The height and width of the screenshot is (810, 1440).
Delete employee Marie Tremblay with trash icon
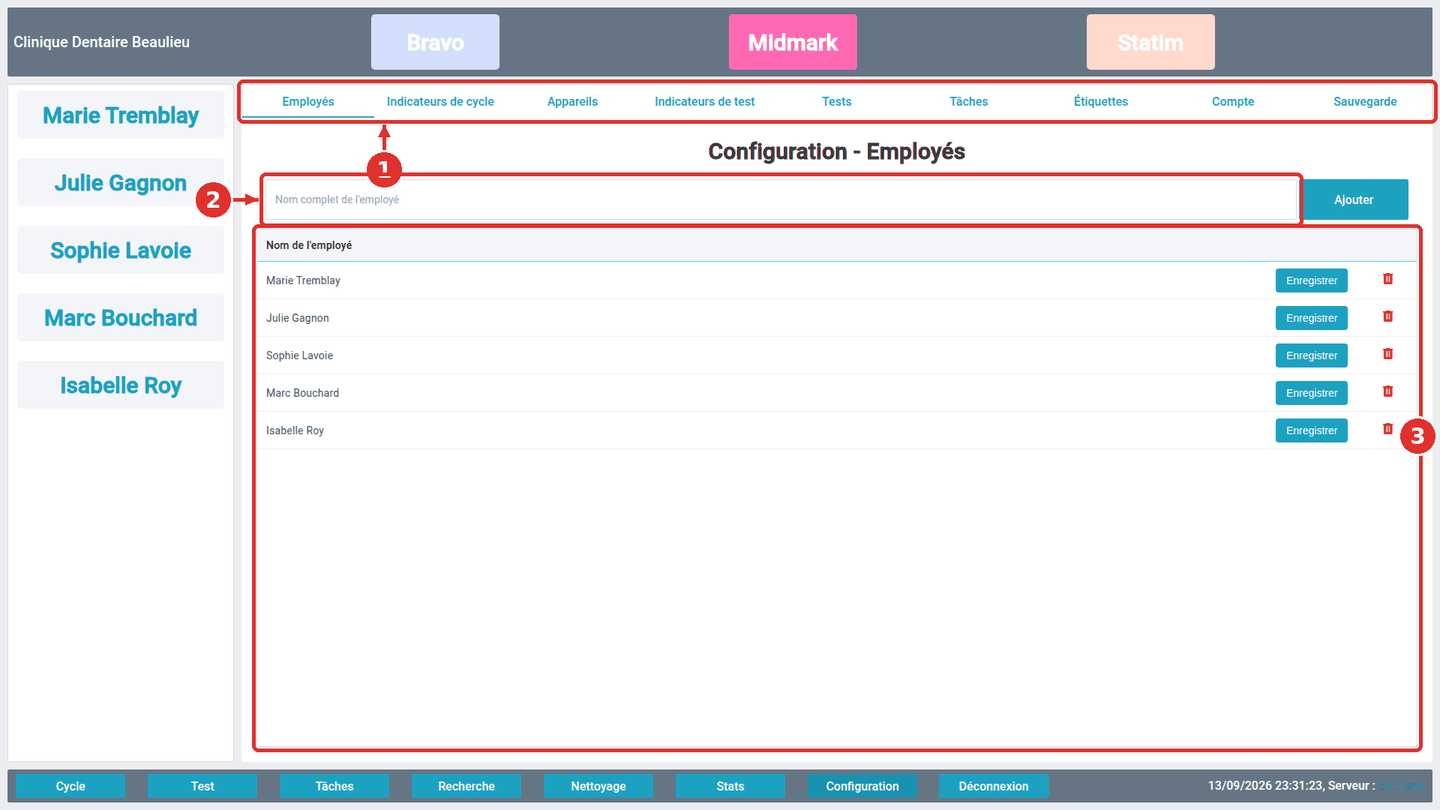coord(1388,279)
